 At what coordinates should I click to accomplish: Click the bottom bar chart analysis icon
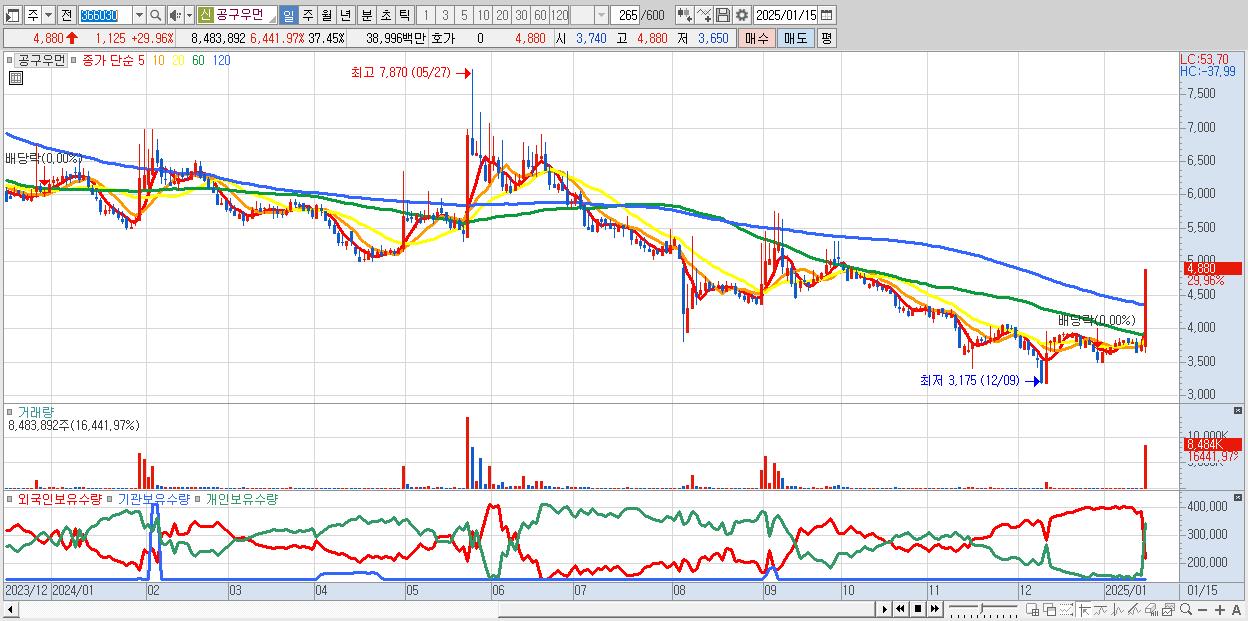click(1168, 610)
